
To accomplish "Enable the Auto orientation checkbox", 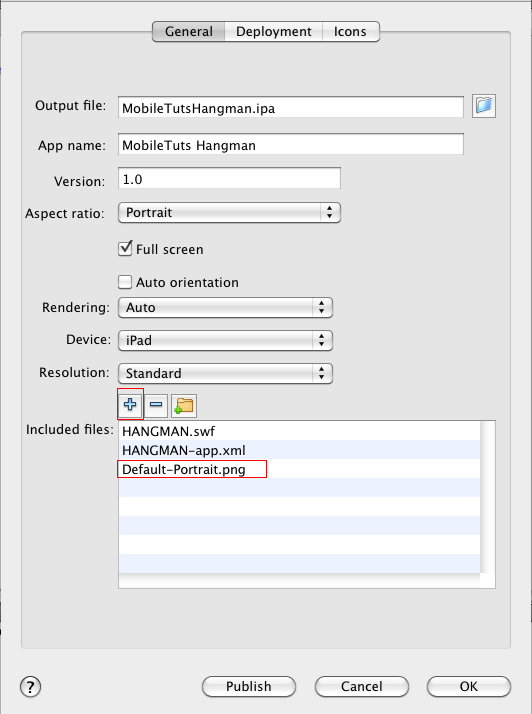I will coord(125,282).
